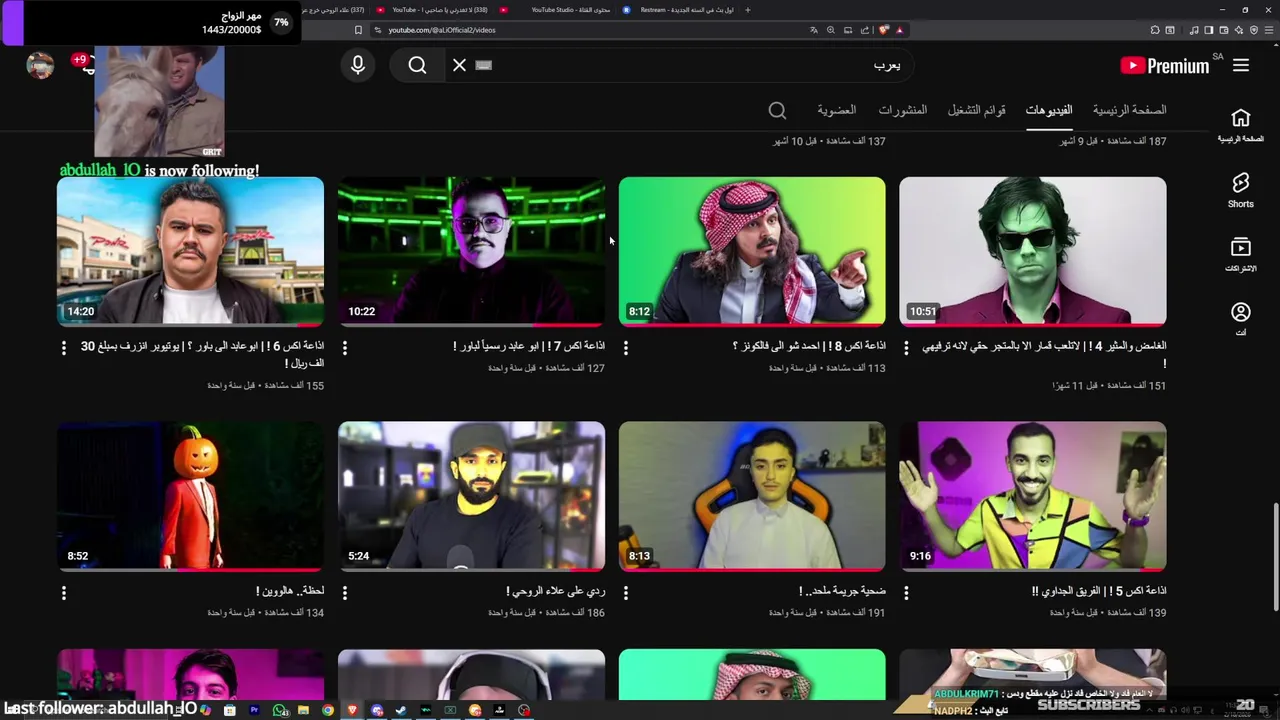Viewport: 1280px width, 720px height.
Task: Switch to the قوائم التشغيل tab
Action: coord(977,110)
